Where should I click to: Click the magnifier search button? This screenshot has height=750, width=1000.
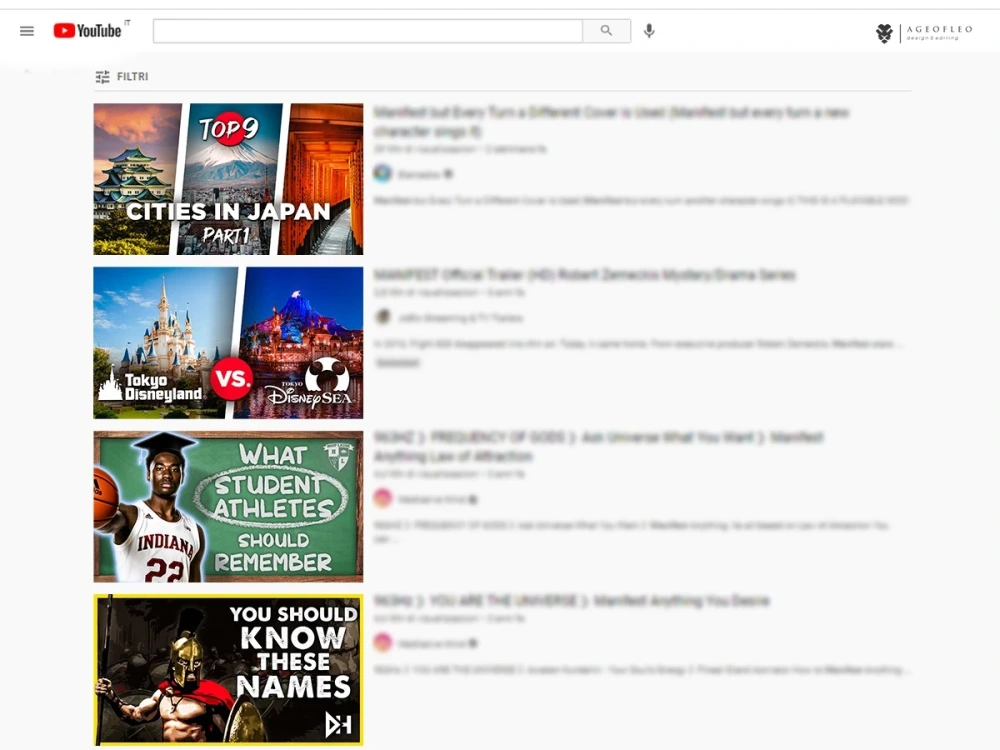pos(607,31)
